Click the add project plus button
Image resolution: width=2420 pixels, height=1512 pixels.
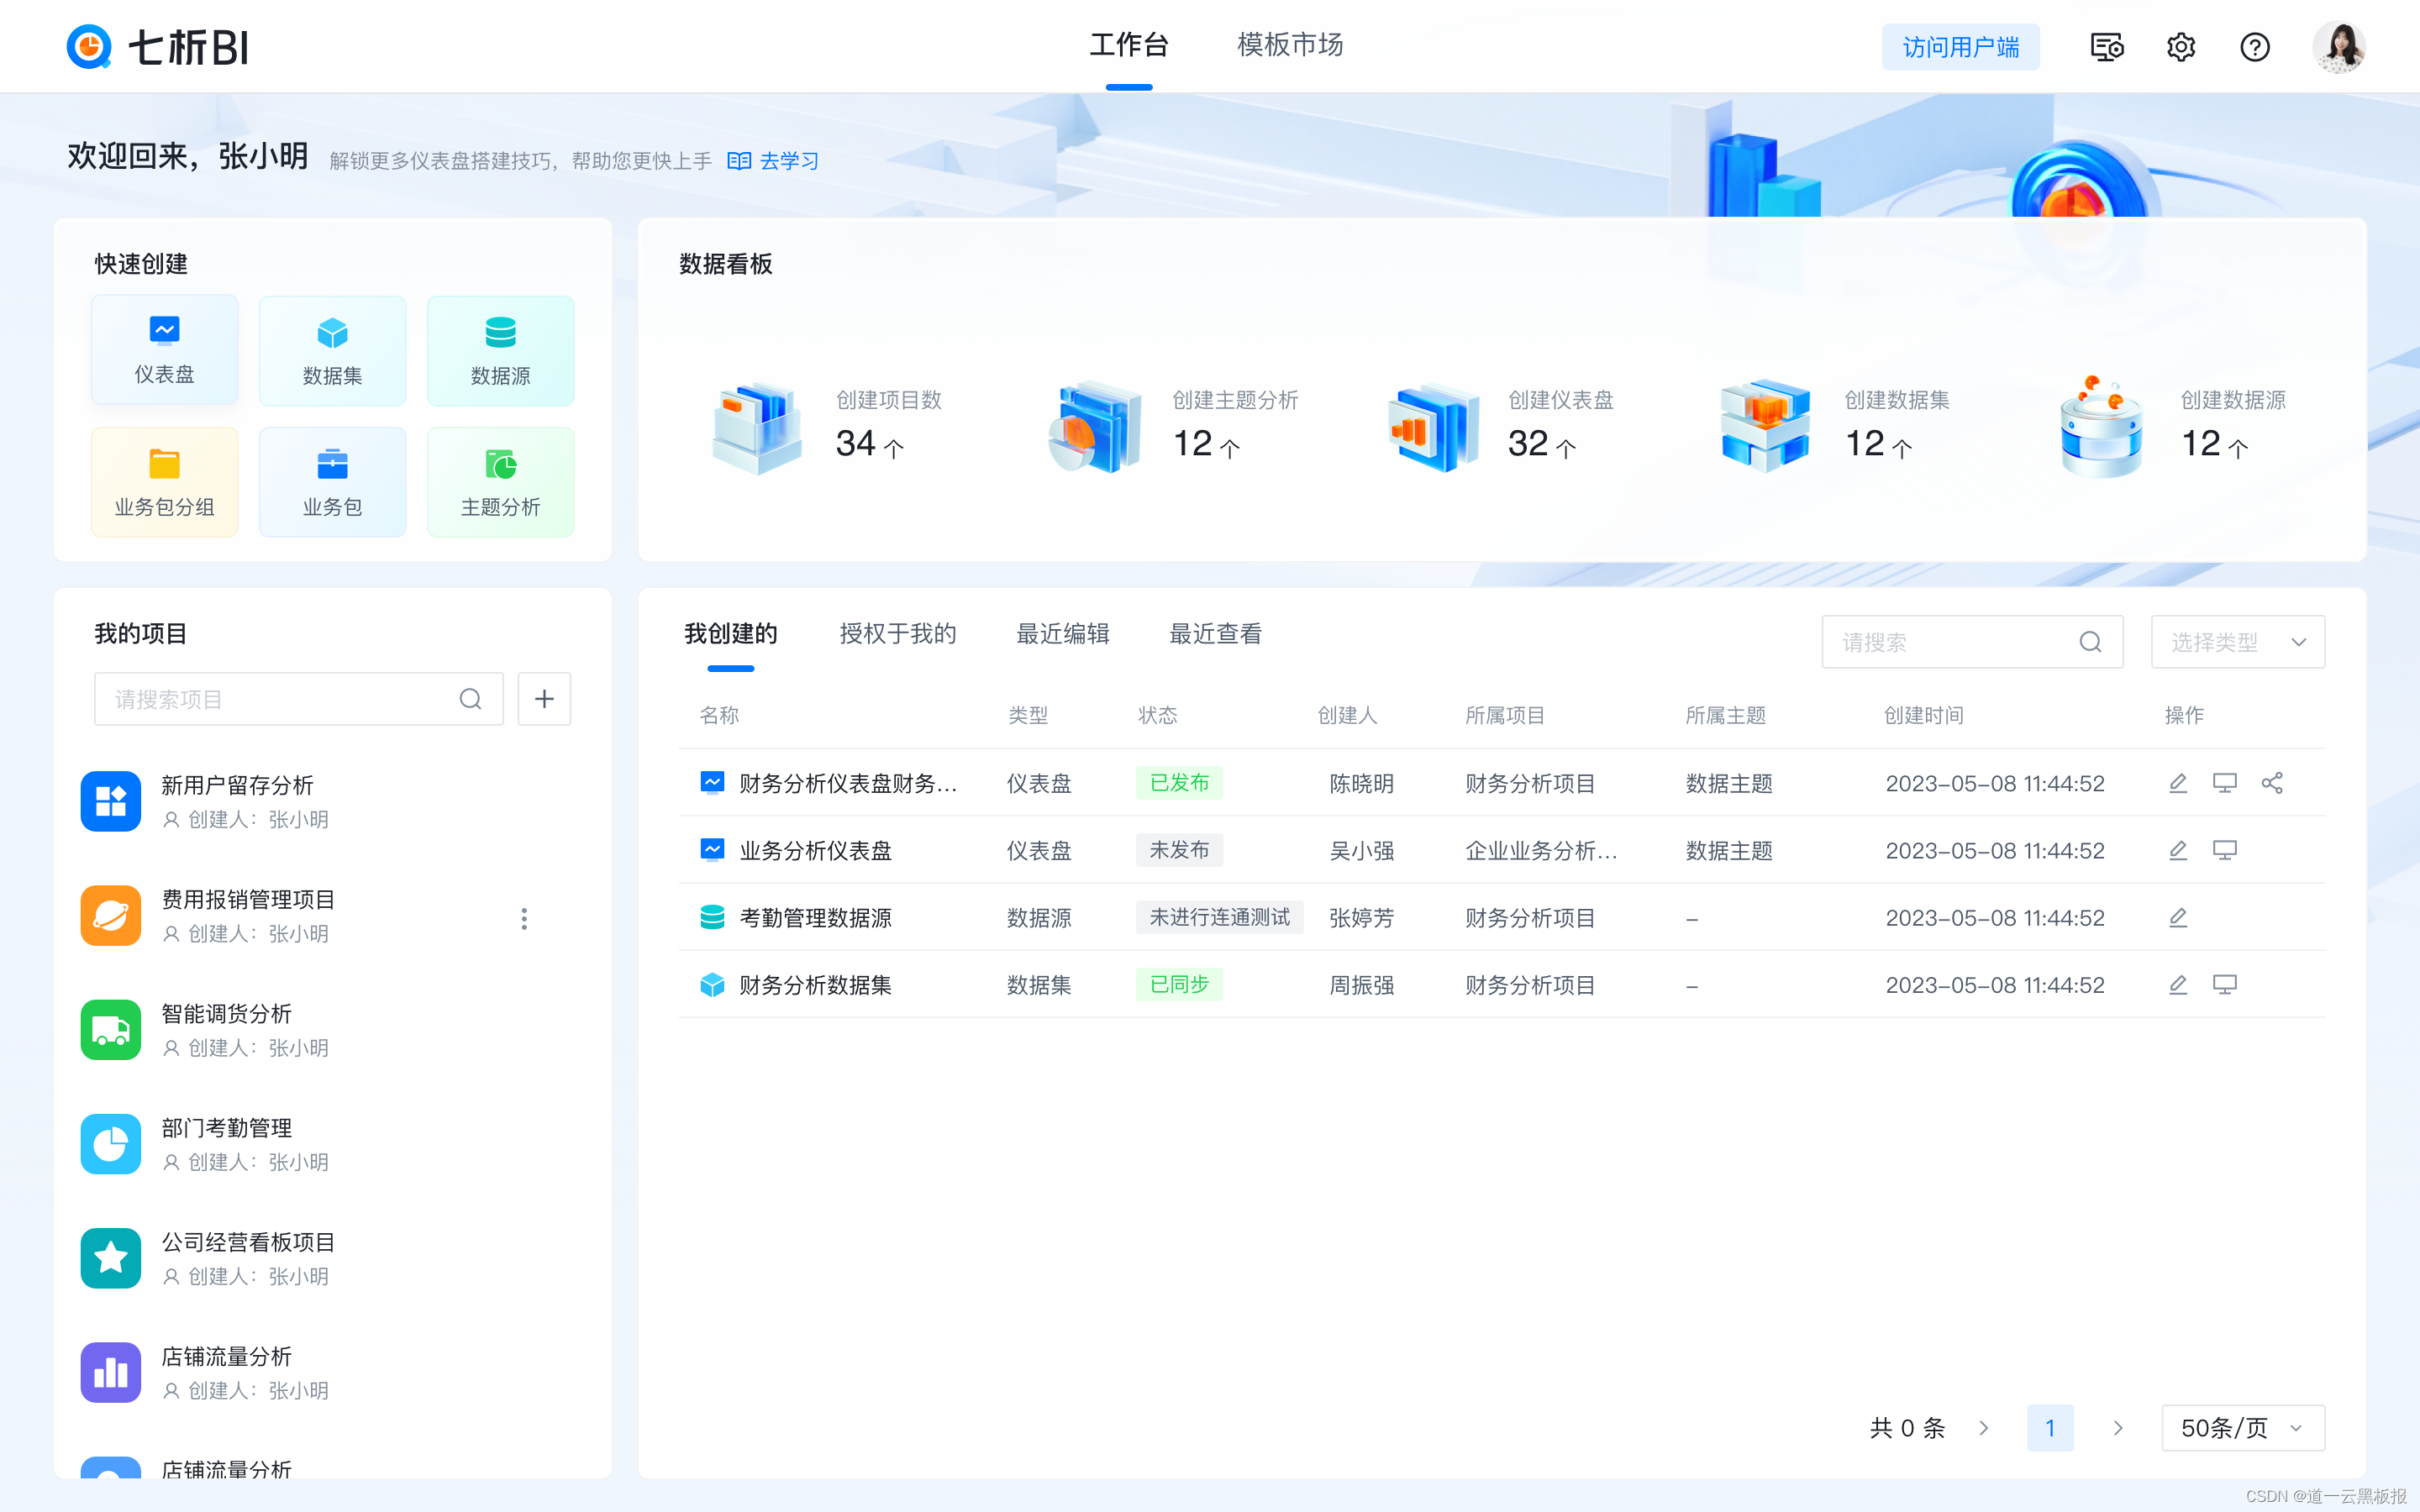point(544,699)
